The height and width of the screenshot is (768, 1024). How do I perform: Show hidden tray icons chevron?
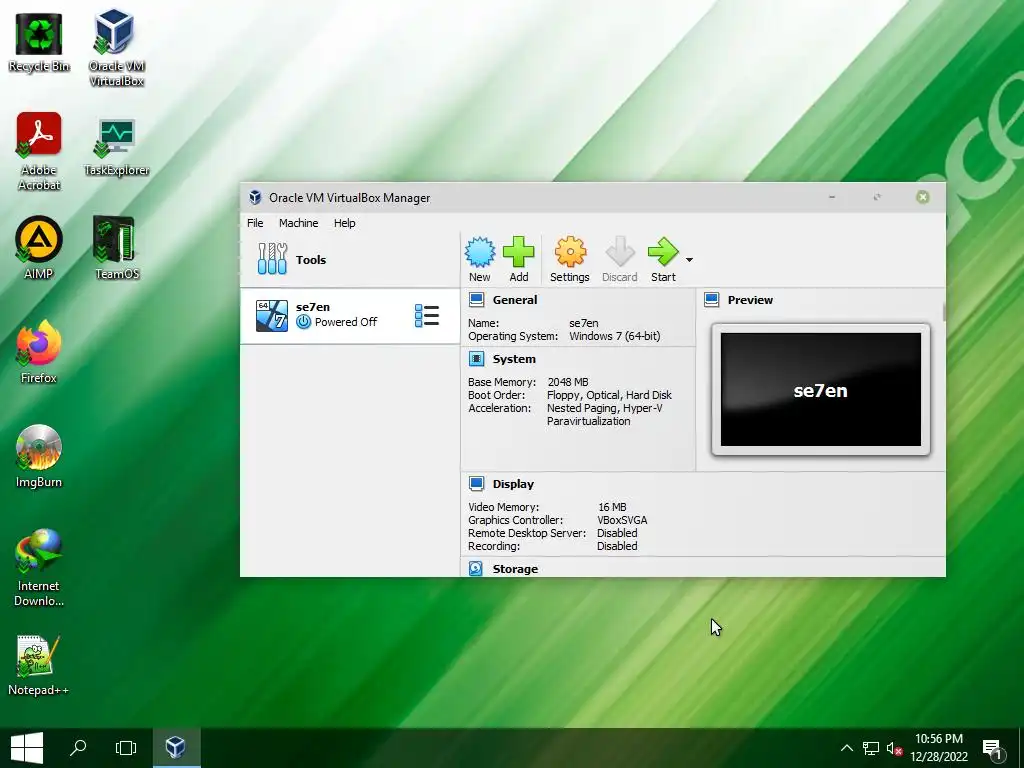(x=846, y=748)
